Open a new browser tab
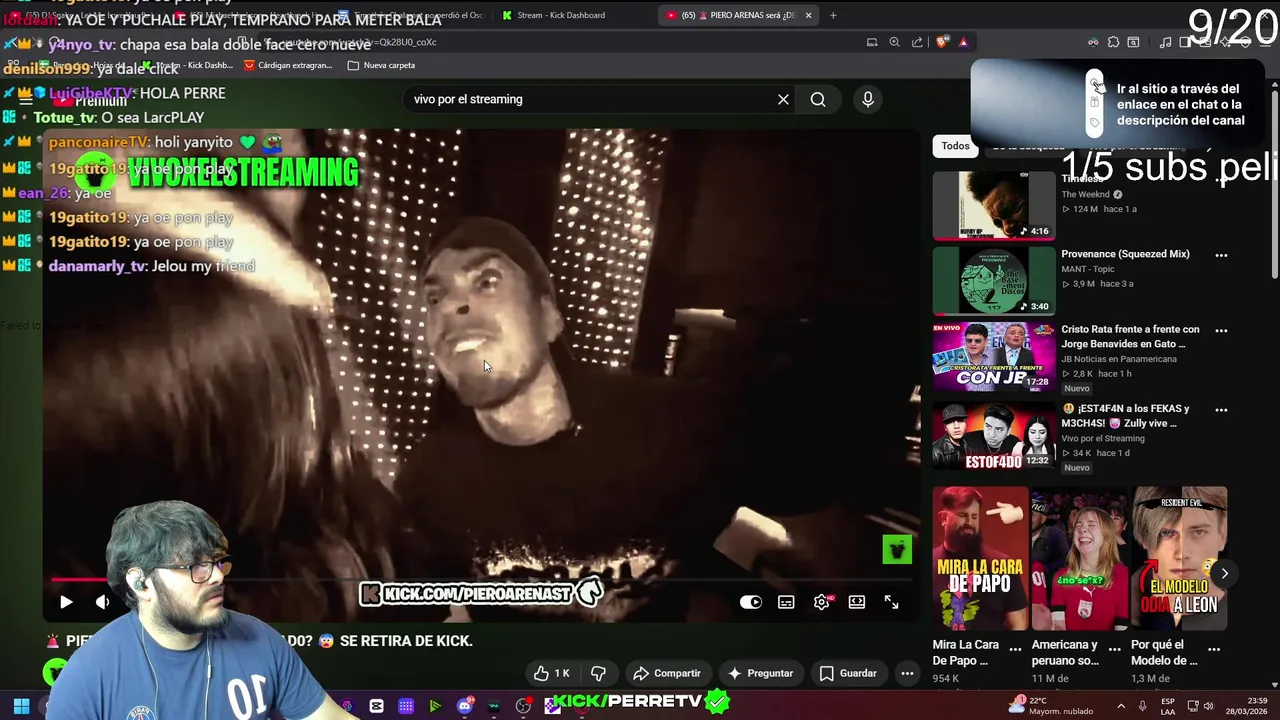This screenshot has height=720, width=1280. [833, 15]
